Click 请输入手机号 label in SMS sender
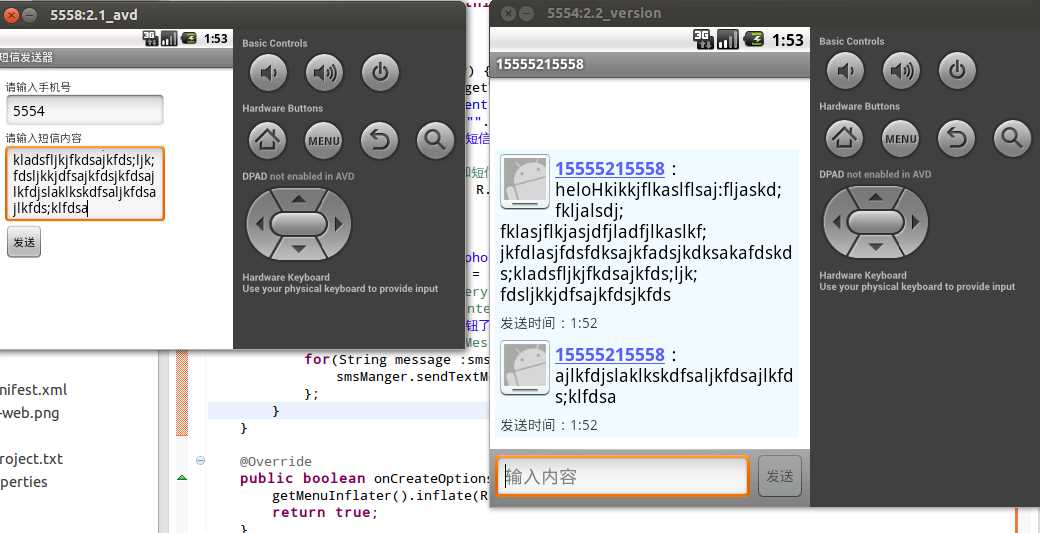 38,87
